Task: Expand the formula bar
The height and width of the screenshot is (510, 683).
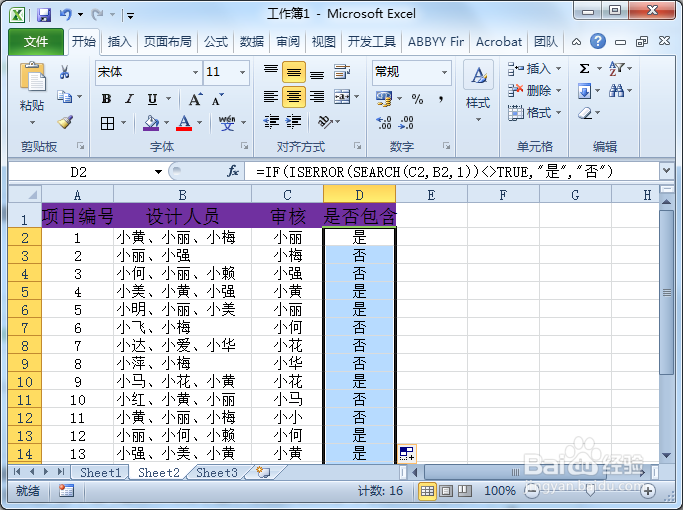Action: [666, 171]
